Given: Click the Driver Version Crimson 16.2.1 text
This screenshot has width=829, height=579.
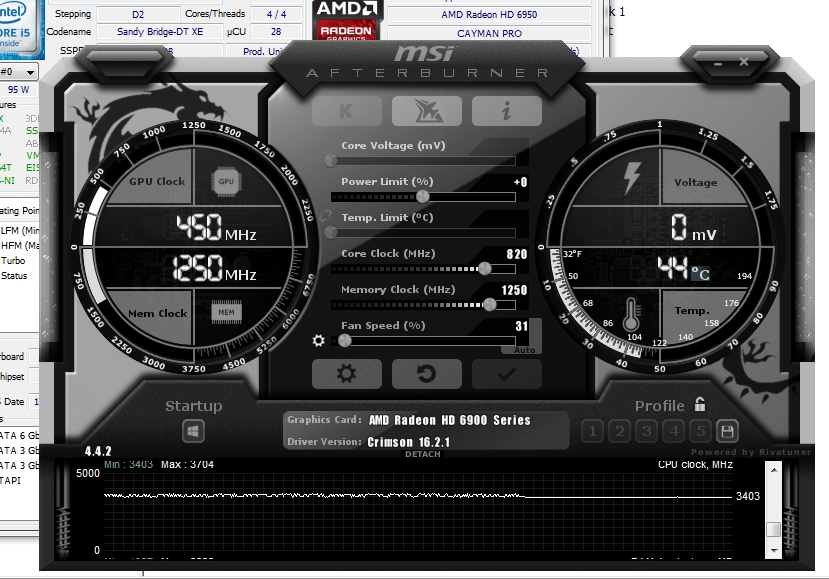Looking at the screenshot, I should click(408, 442).
